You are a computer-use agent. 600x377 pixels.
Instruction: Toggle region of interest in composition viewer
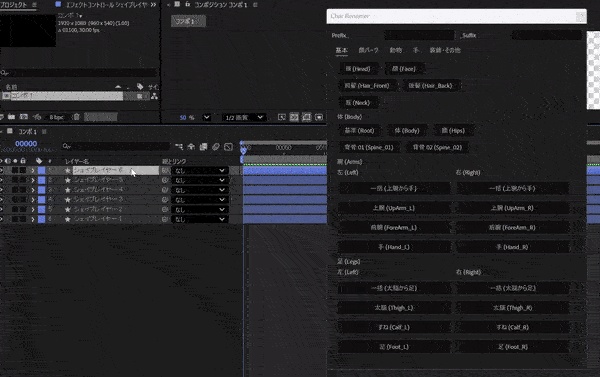(x=282, y=117)
